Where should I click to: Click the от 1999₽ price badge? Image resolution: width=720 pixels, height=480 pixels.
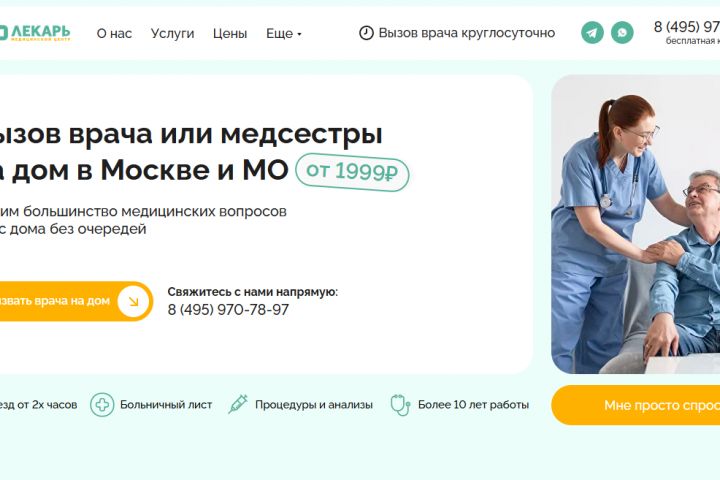click(352, 172)
